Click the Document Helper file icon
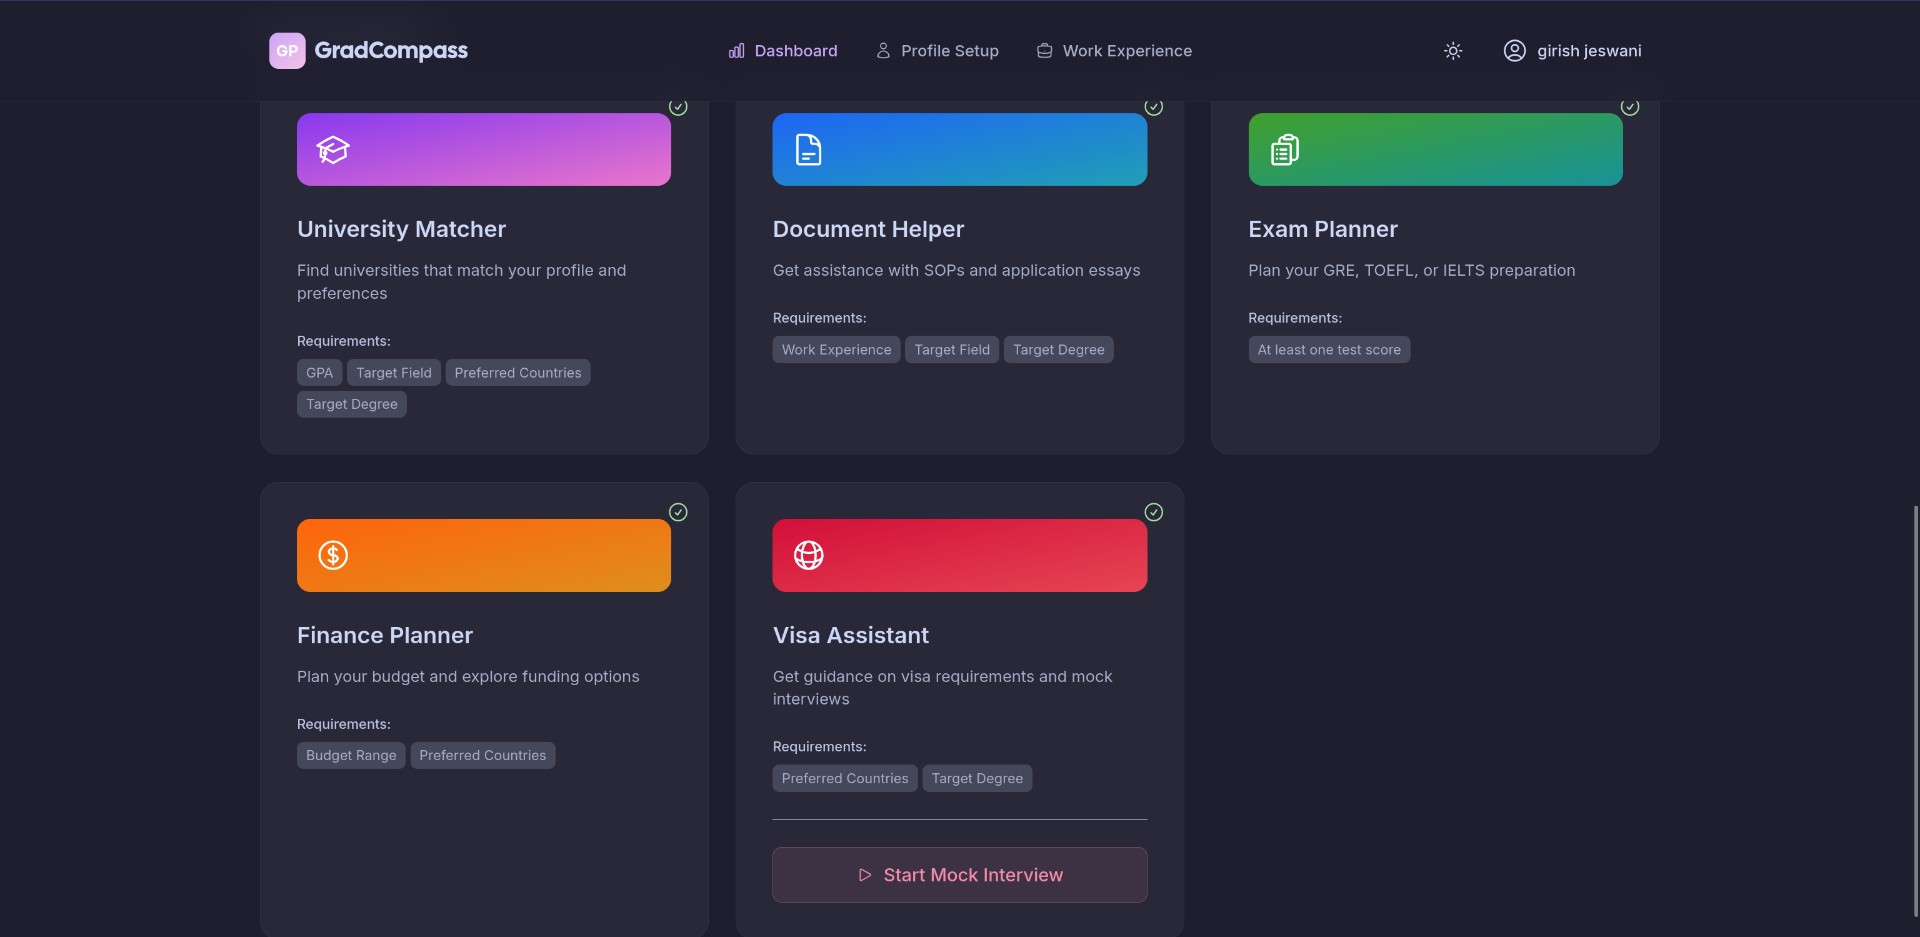Image resolution: width=1920 pixels, height=937 pixels. 808,150
